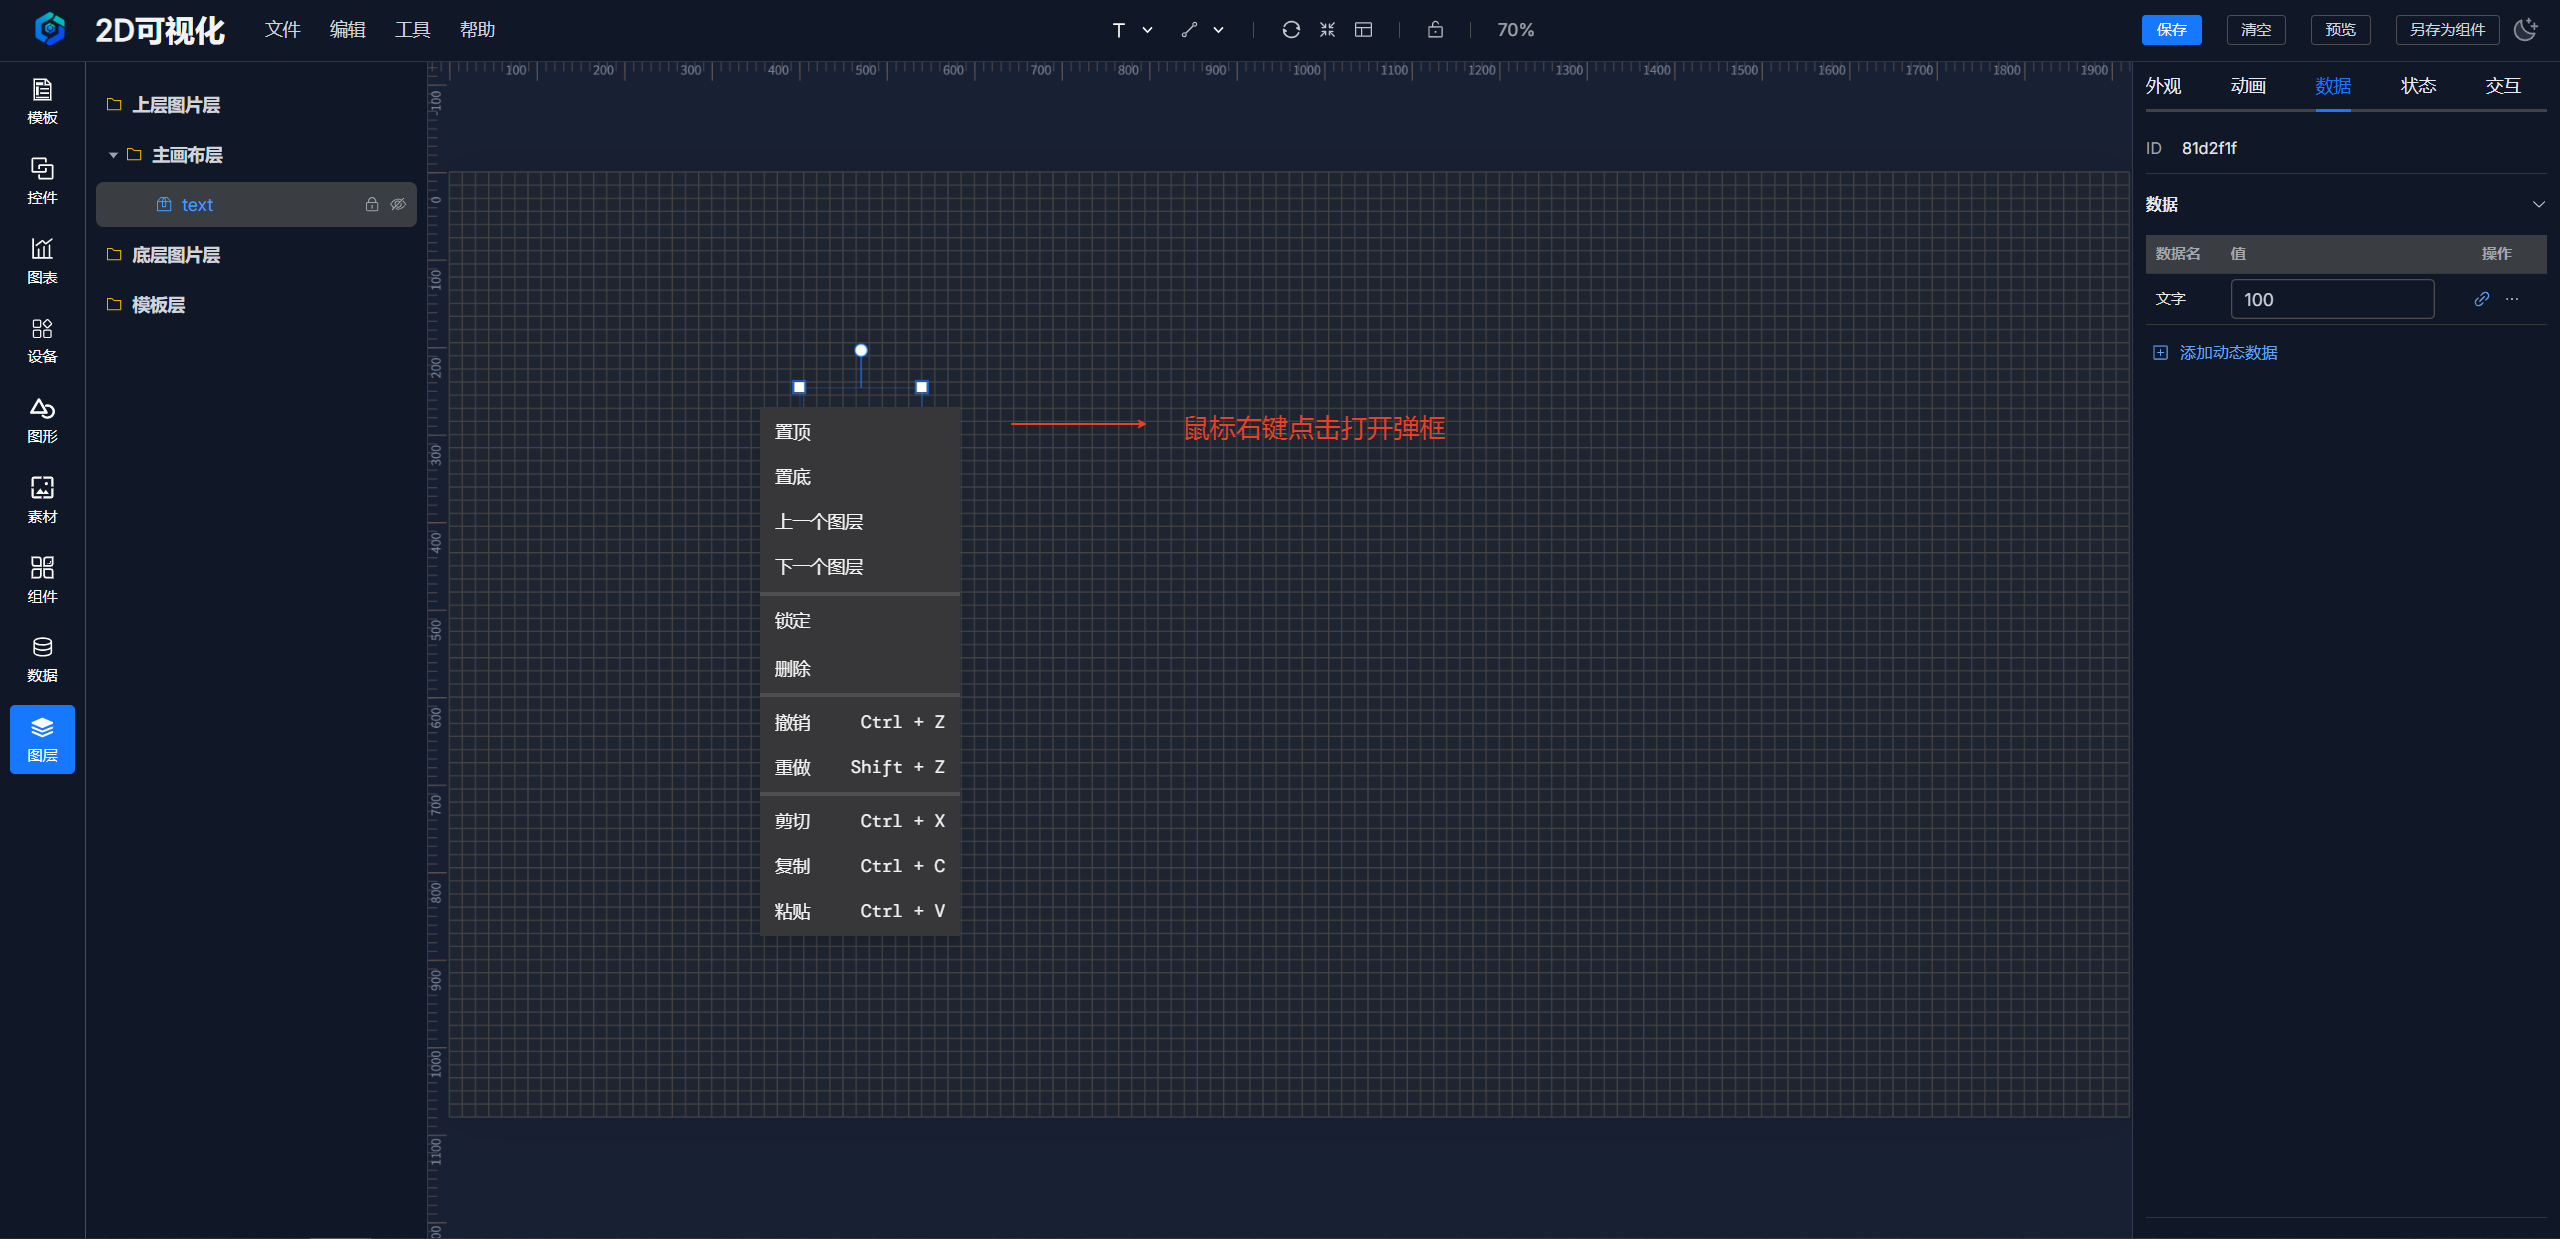Open the 素材 materials sidebar panel
Screen dimensions: 2560x1239
(x=42, y=499)
